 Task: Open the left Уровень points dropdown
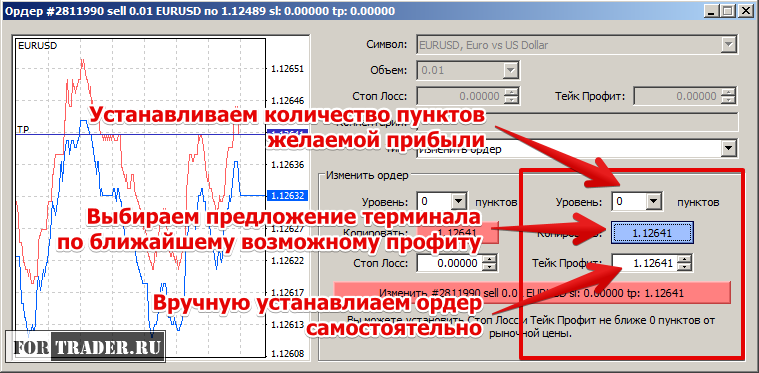pos(458,201)
